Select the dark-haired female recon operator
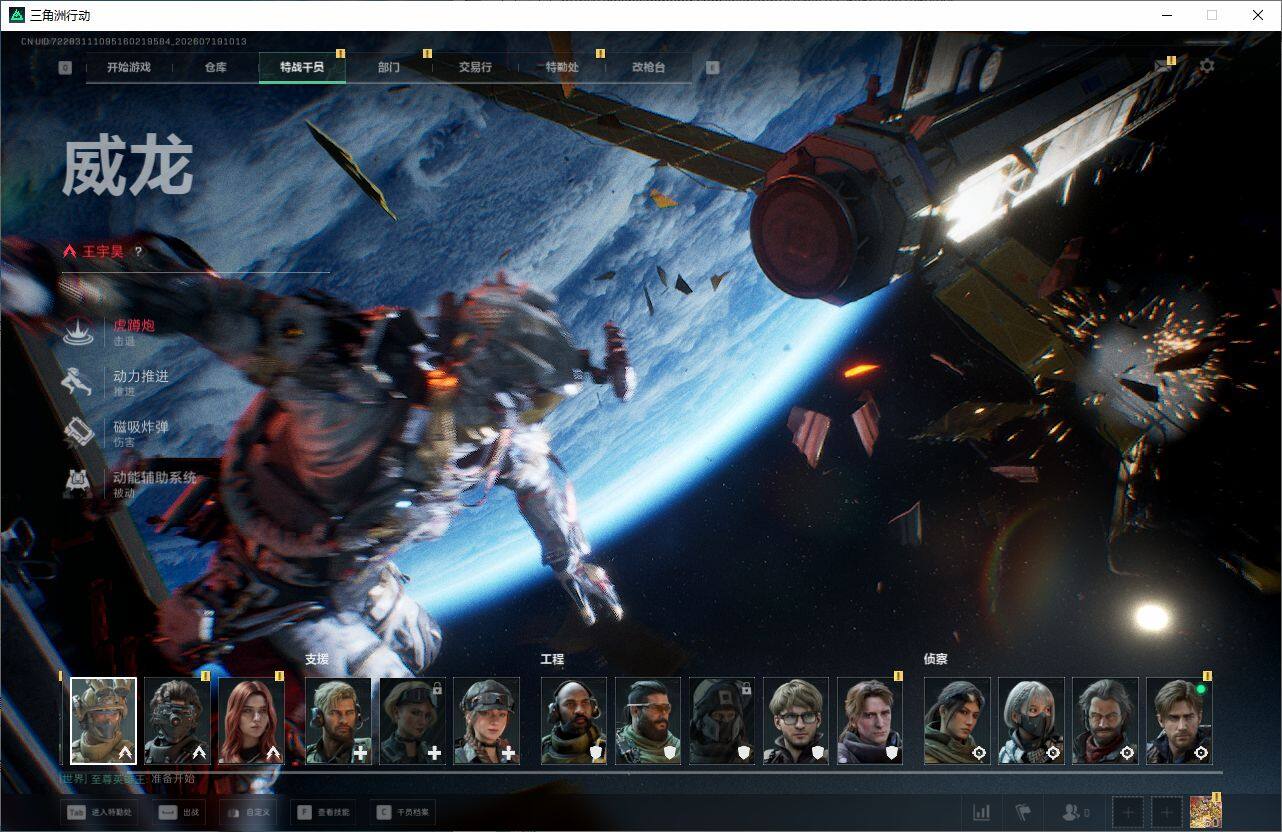 pyautogui.click(x=957, y=721)
